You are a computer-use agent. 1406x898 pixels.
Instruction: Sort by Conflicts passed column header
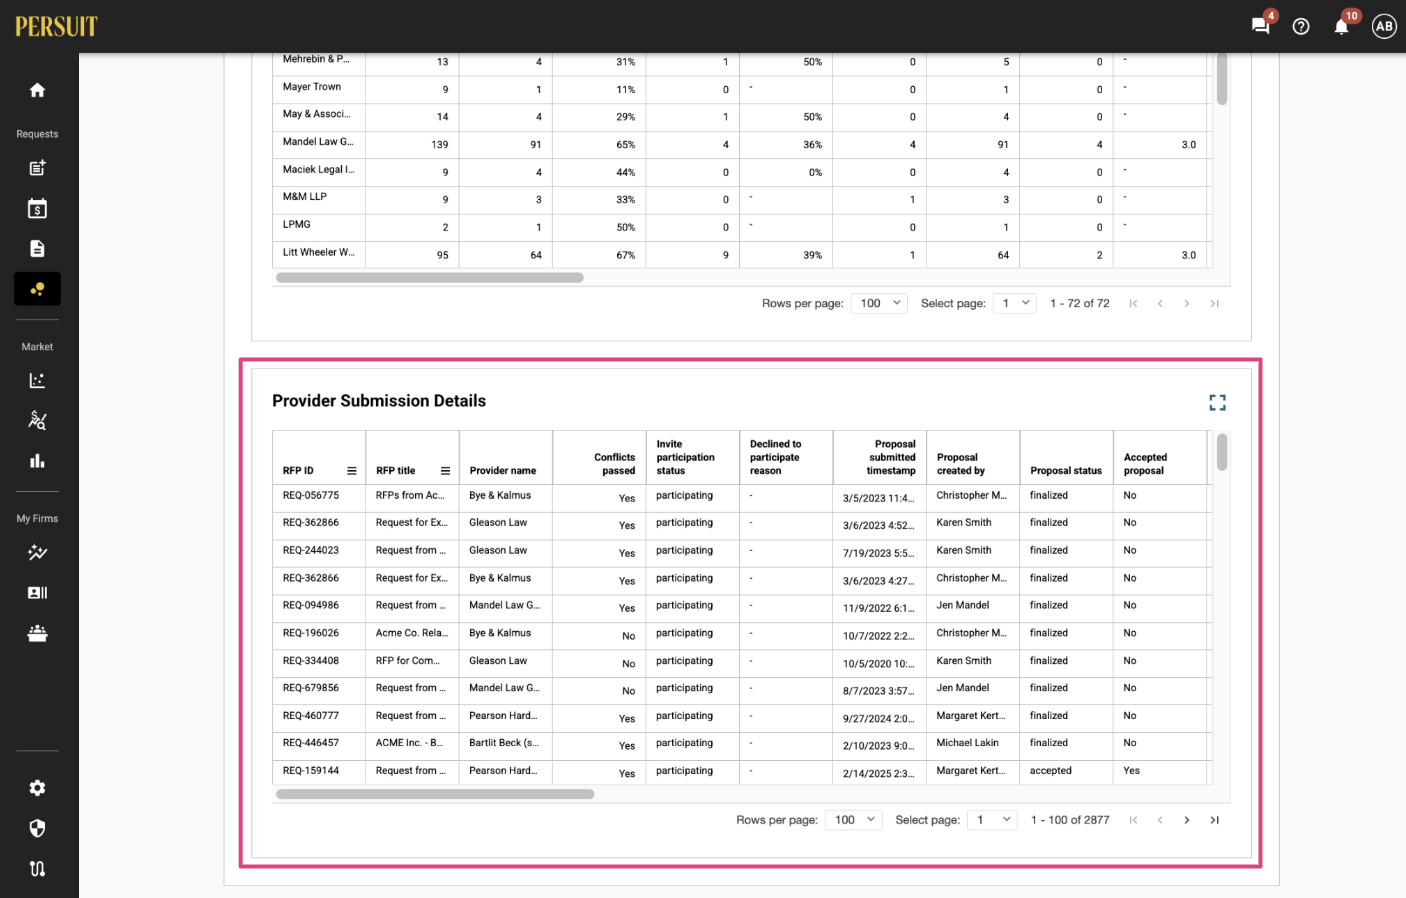tap(614, 464)
